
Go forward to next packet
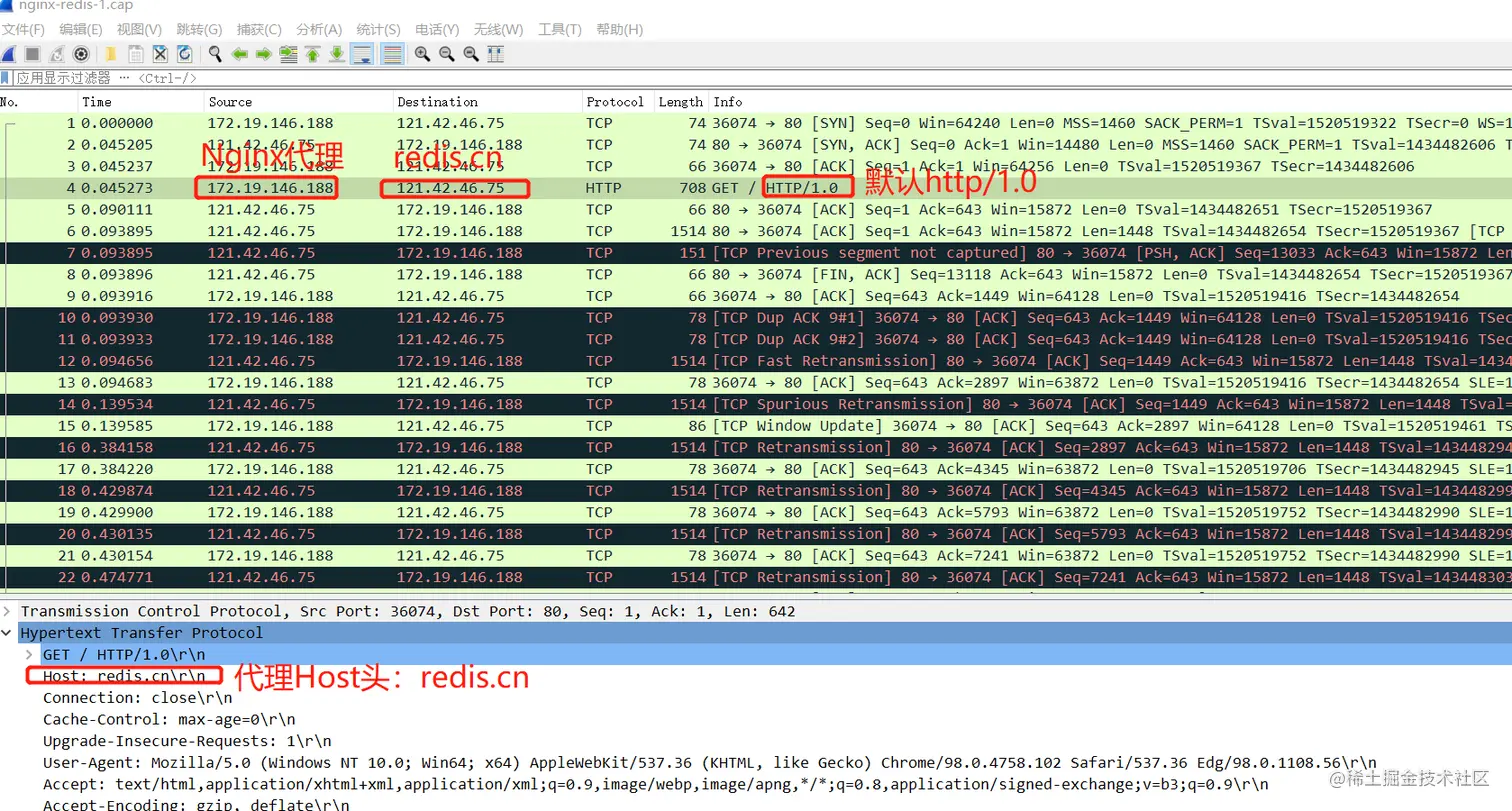point(264,54)
